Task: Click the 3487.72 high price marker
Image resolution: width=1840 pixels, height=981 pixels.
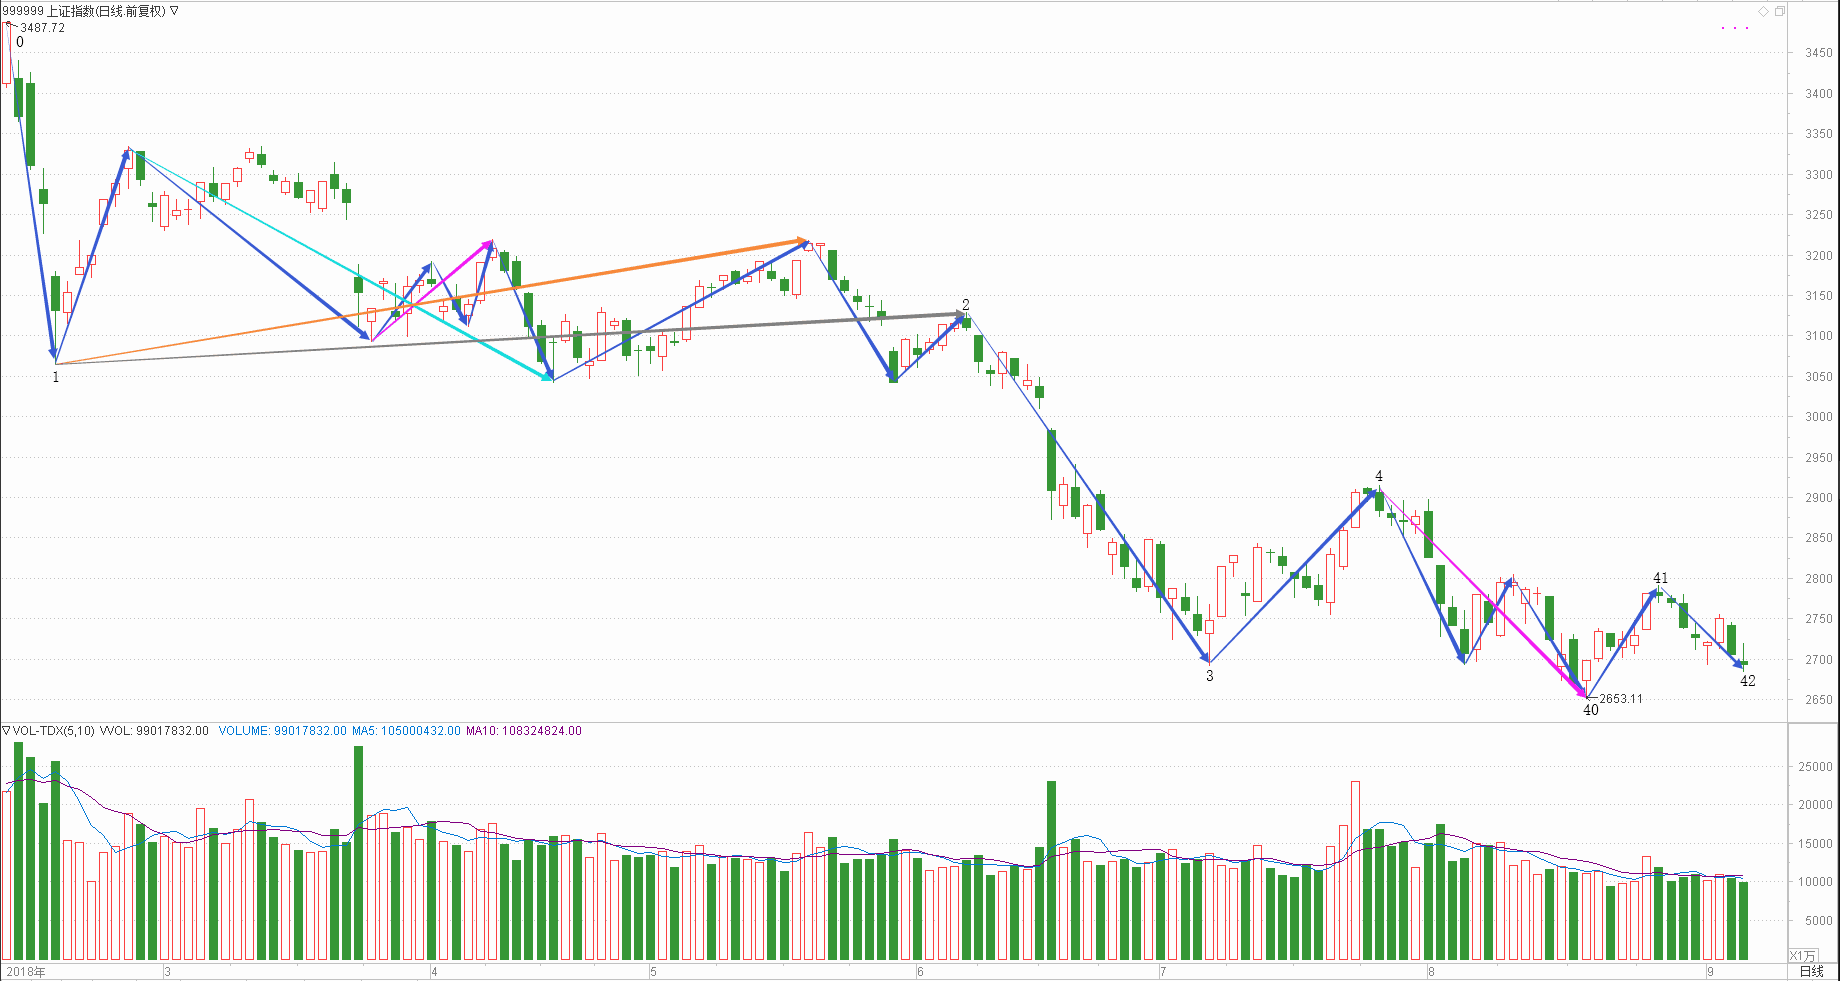Action: [x=42, y=28]
